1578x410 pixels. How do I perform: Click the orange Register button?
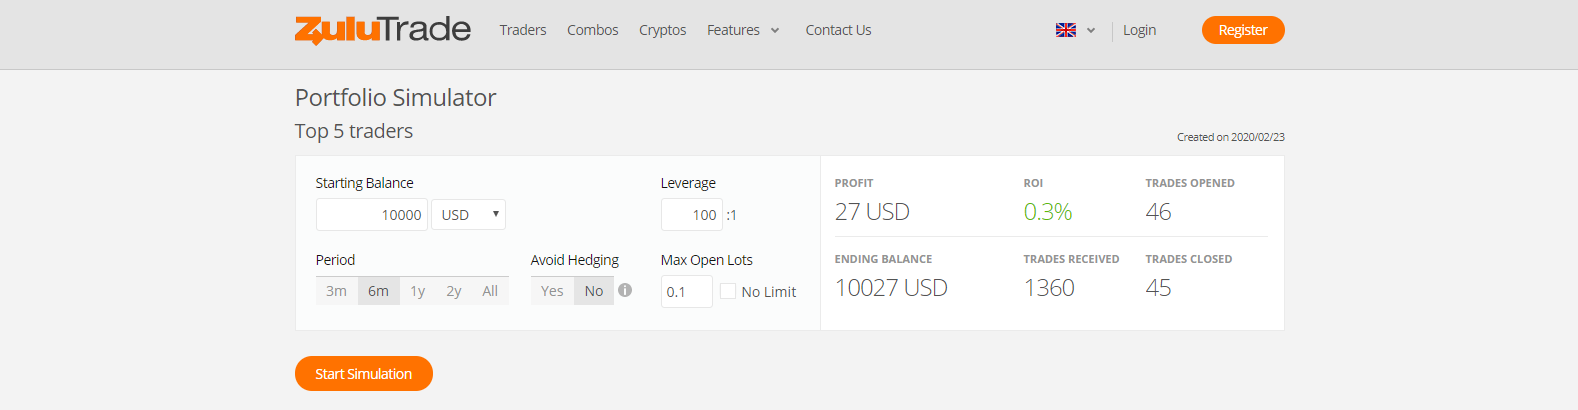tap(1243, 30)
